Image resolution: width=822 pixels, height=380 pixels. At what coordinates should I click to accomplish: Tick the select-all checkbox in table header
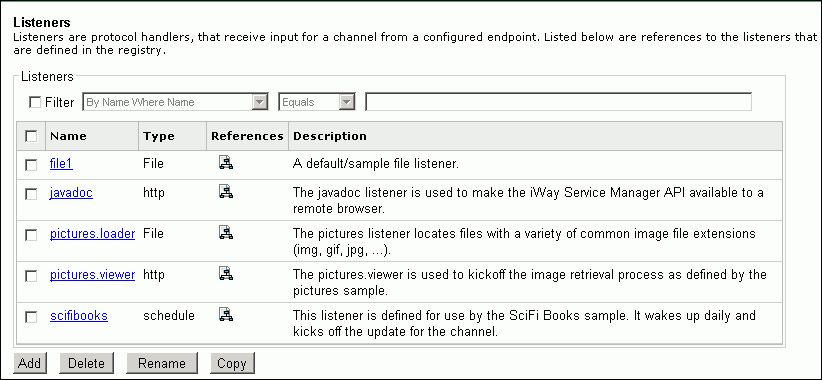point(31,136)
